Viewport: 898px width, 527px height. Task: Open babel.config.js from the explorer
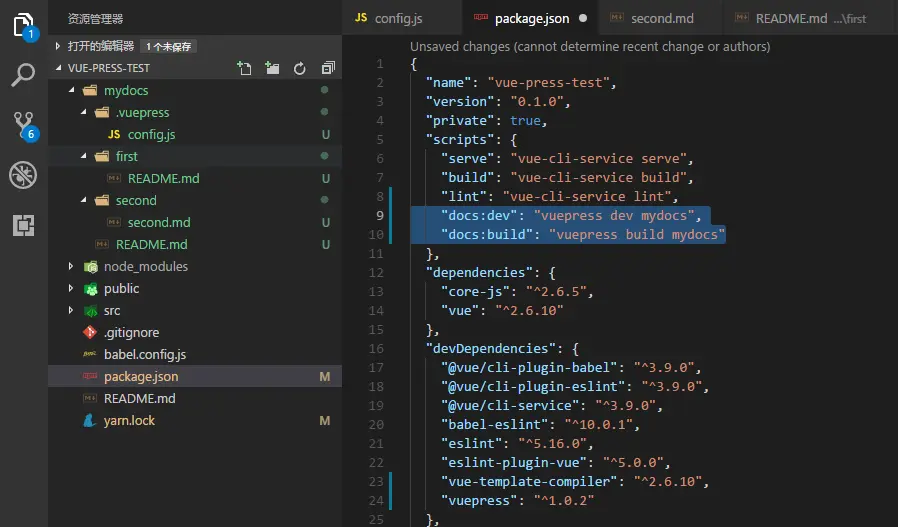(144, 354)
